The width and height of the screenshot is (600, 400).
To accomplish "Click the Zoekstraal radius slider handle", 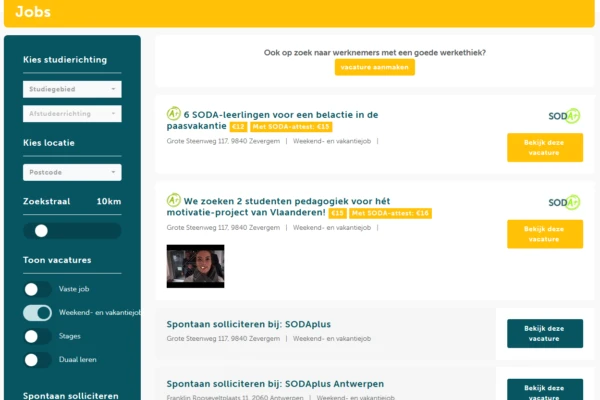I will (x=41, y=230).
